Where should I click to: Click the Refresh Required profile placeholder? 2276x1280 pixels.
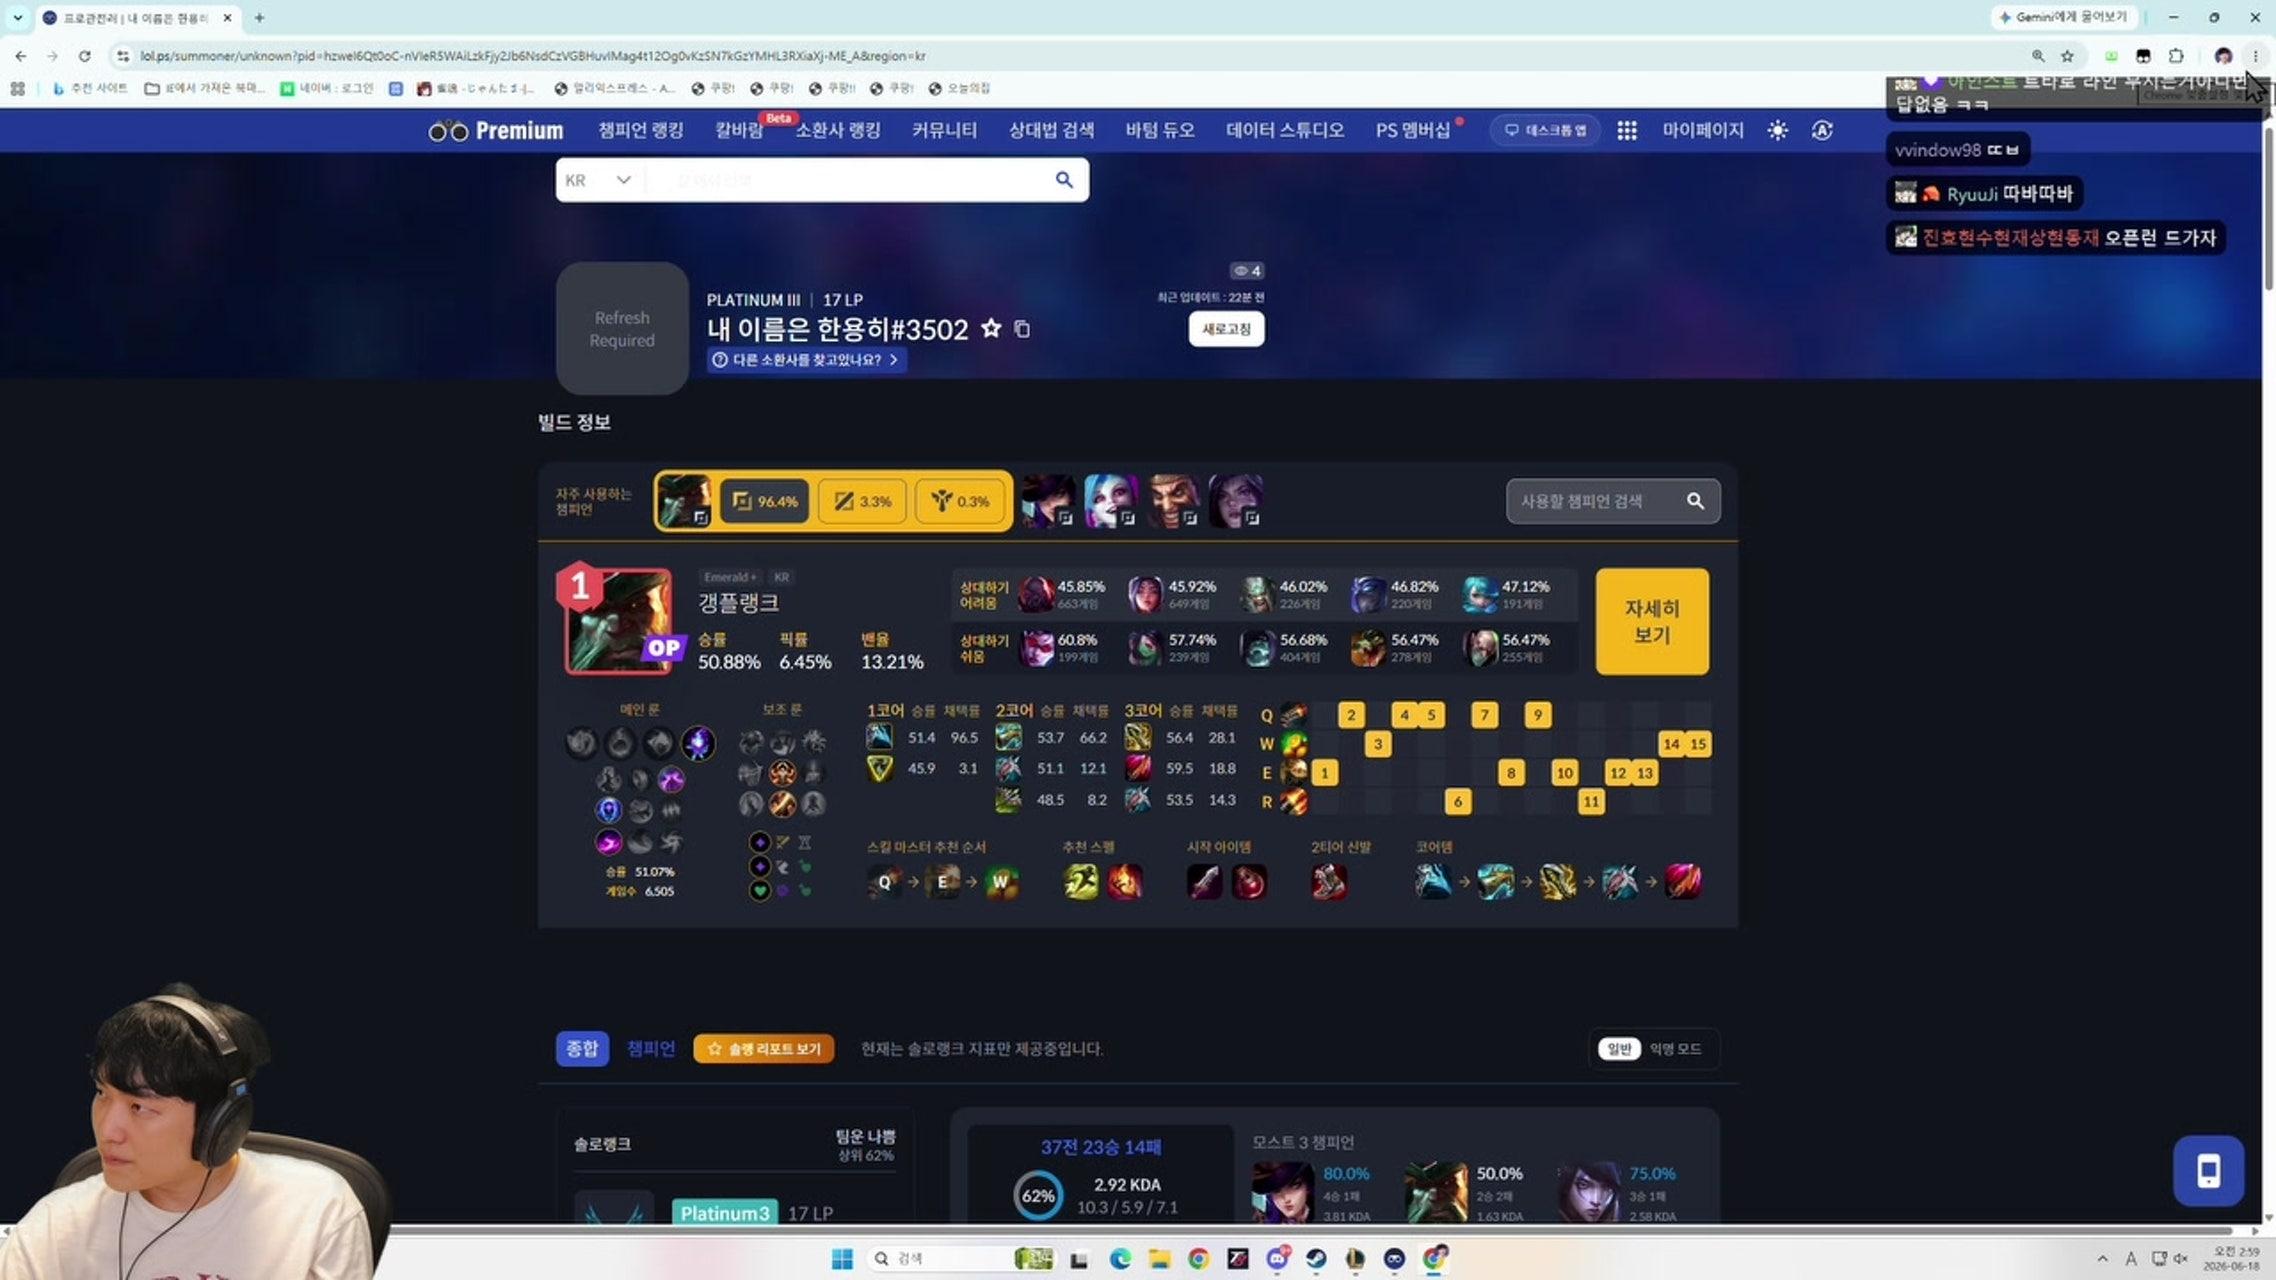[622, 328]
